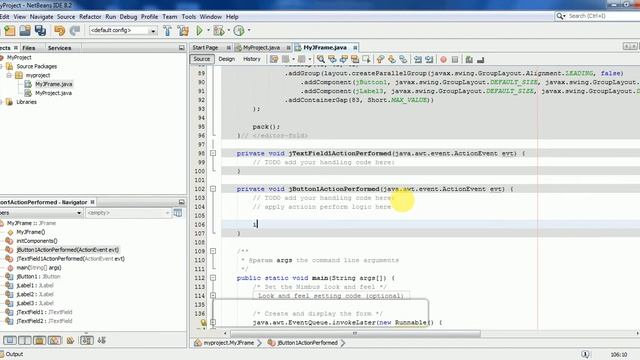Open the Edit menu

(x=4, y=17)
